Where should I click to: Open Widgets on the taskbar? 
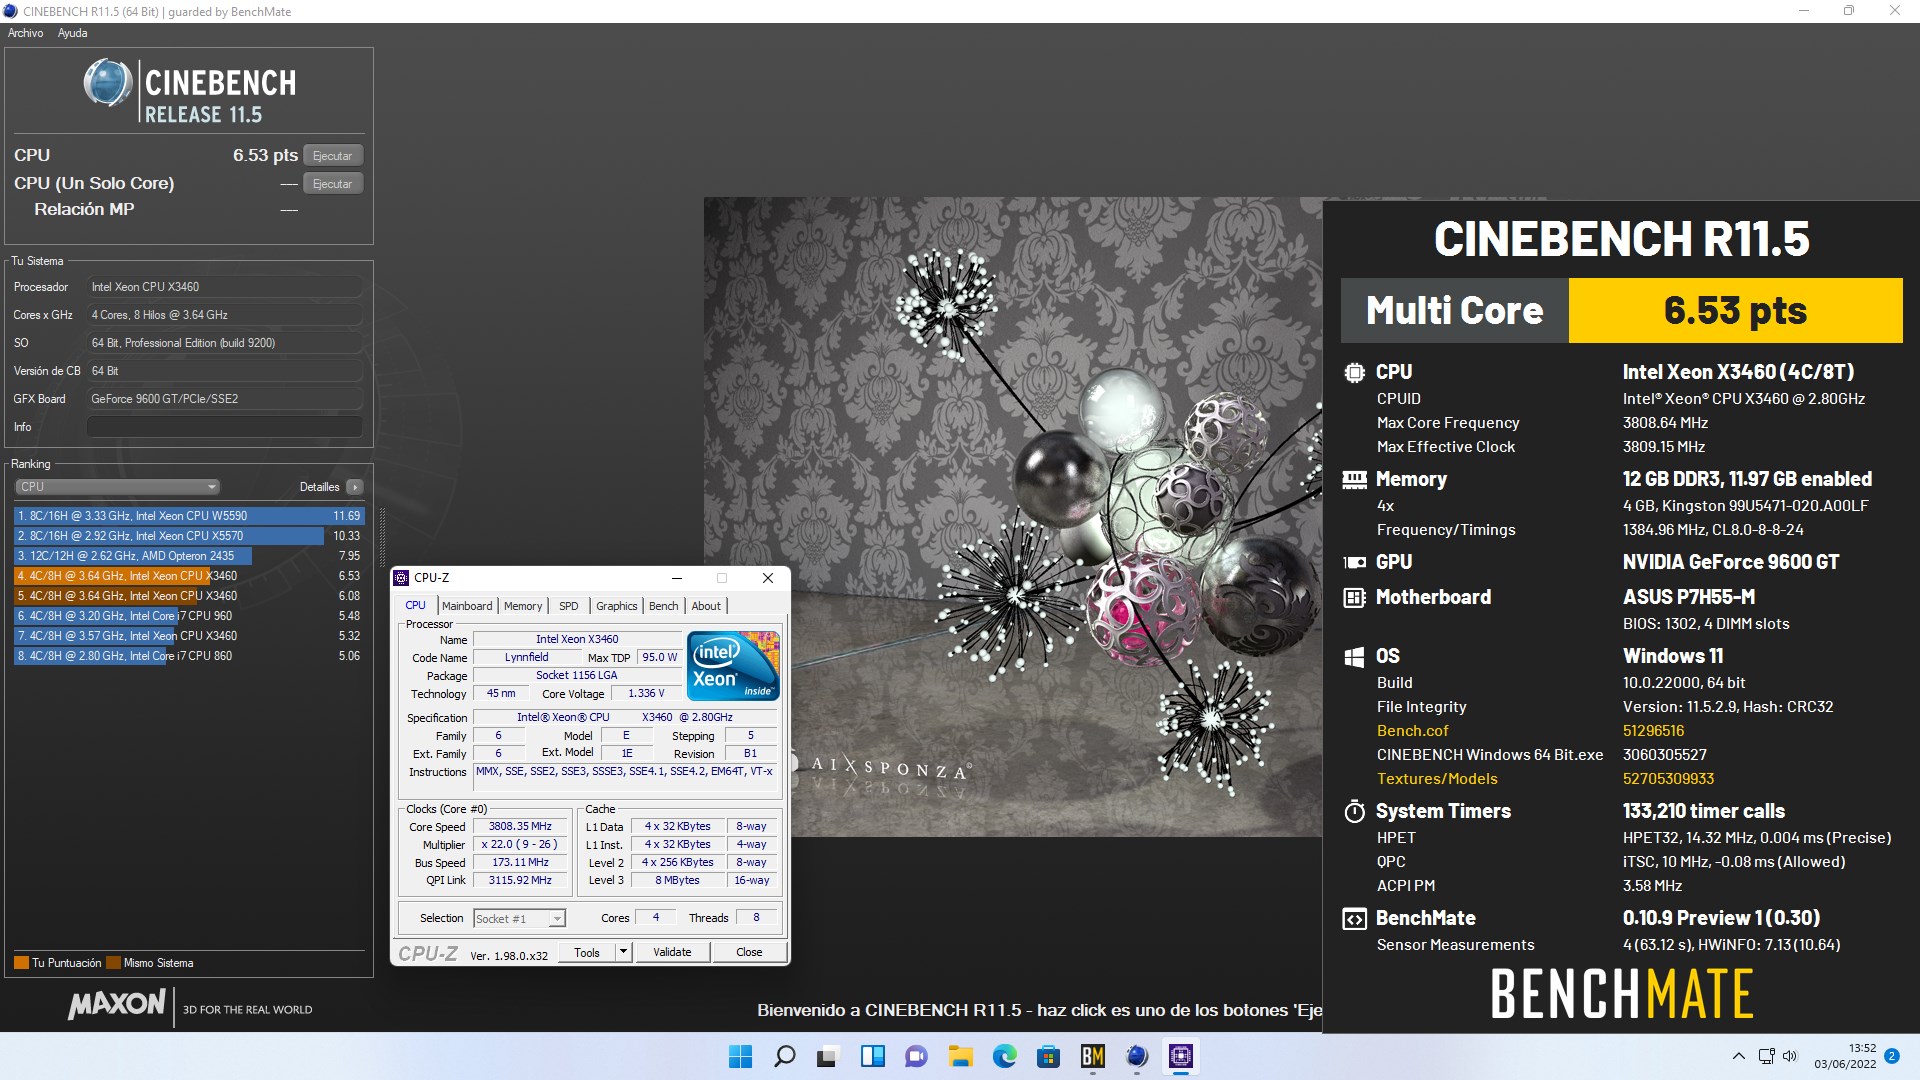point(873,1057)
